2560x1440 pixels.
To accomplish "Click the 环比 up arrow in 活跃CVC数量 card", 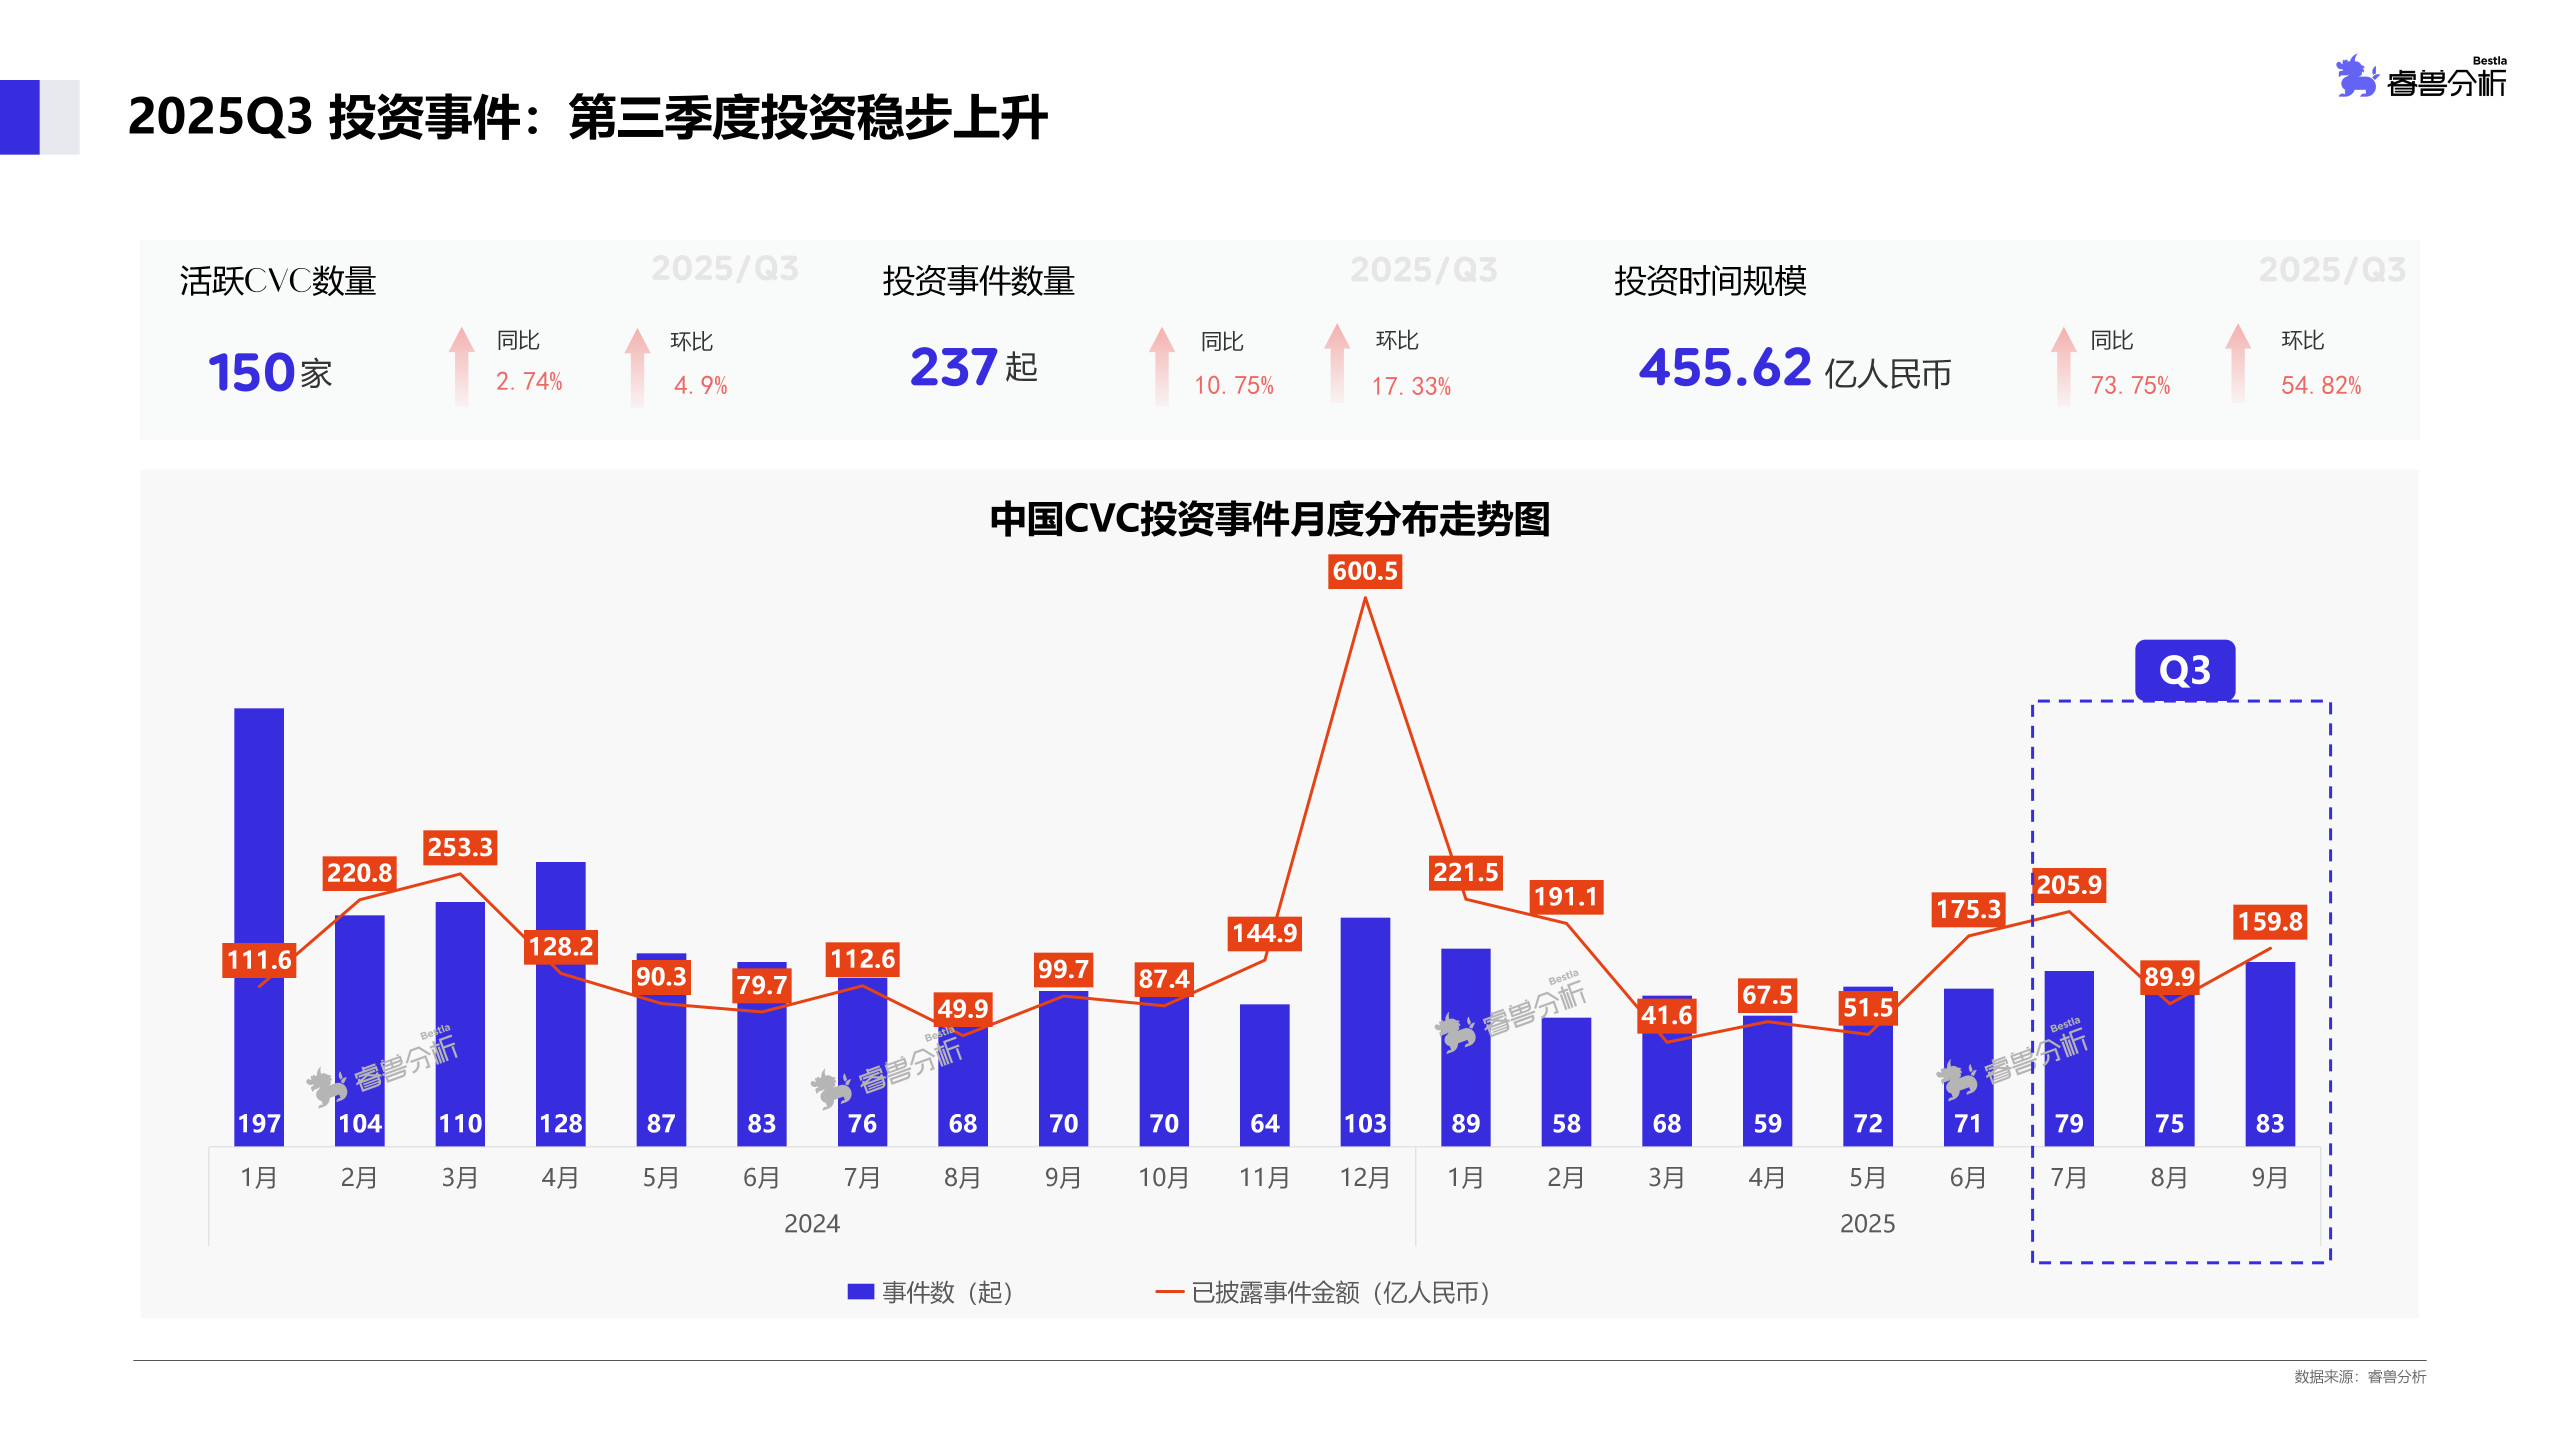I will (x=636, y=365).
